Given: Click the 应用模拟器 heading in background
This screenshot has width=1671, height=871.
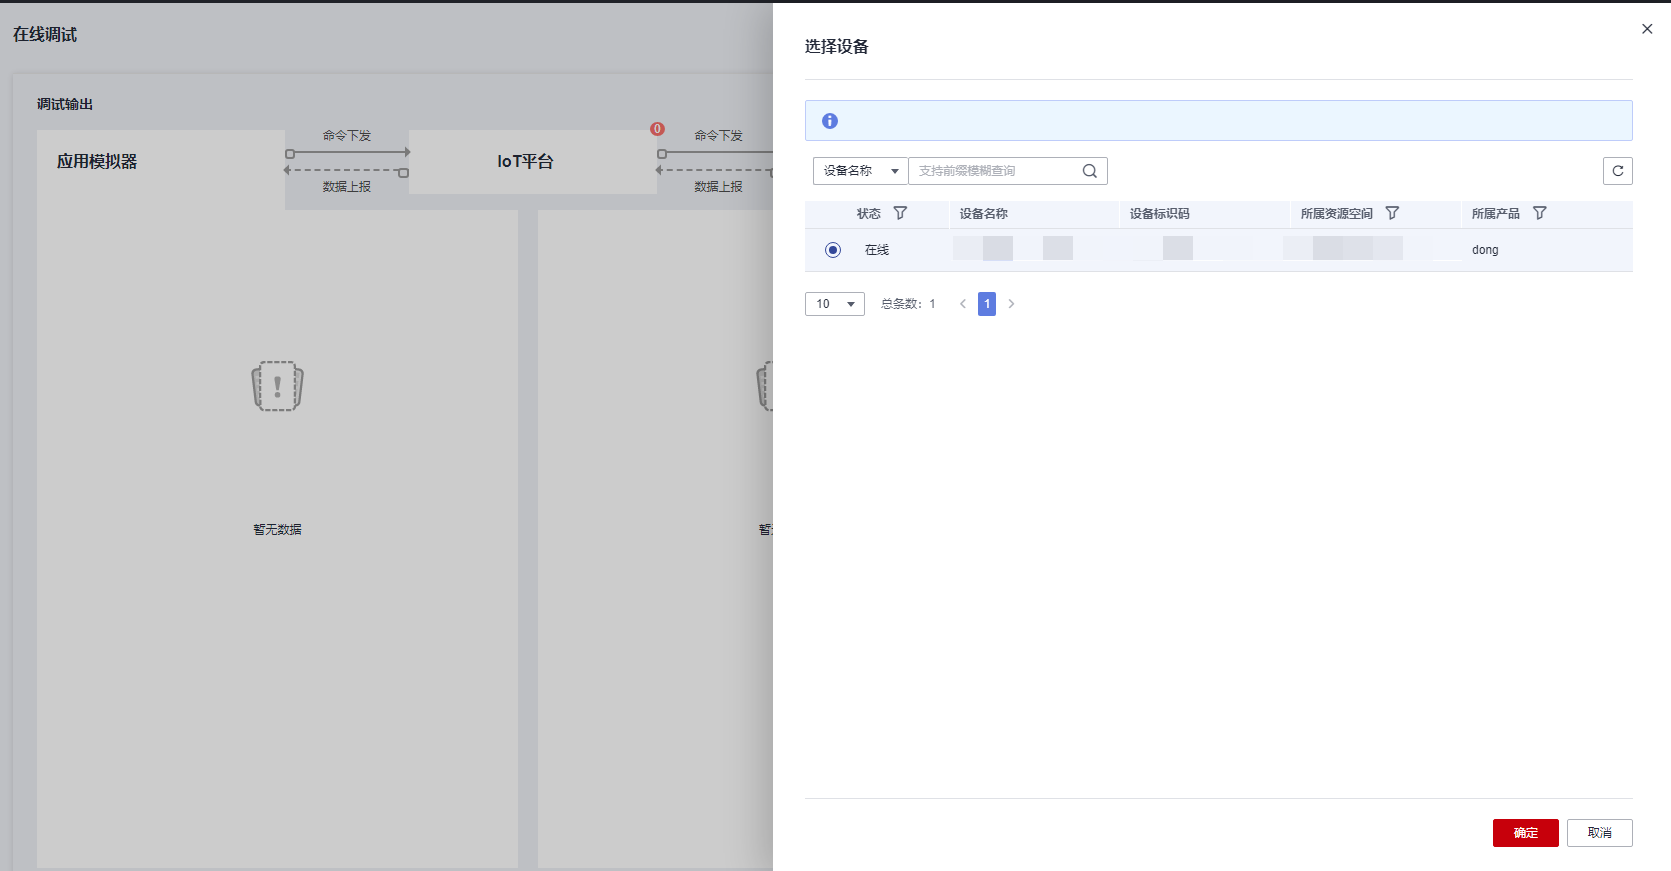Looking at the screenshot, I should click(97, 162).
